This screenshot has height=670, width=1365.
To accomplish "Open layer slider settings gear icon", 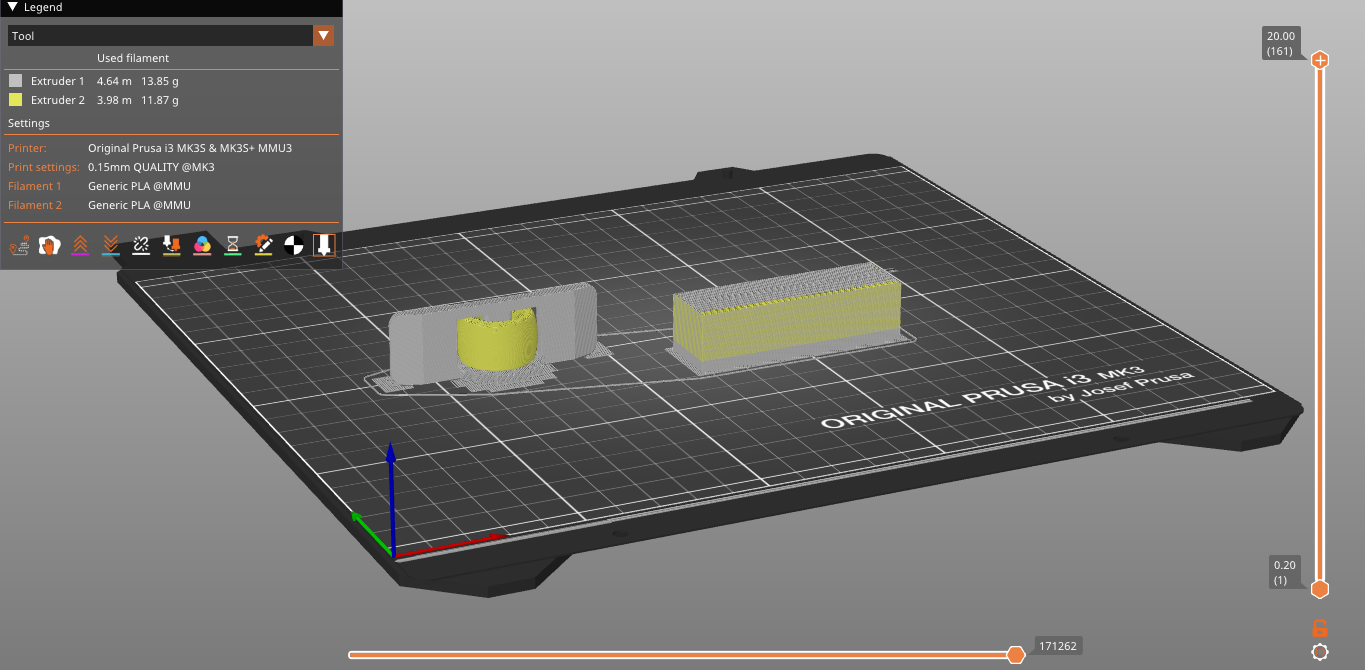I will click(1320, 652).
